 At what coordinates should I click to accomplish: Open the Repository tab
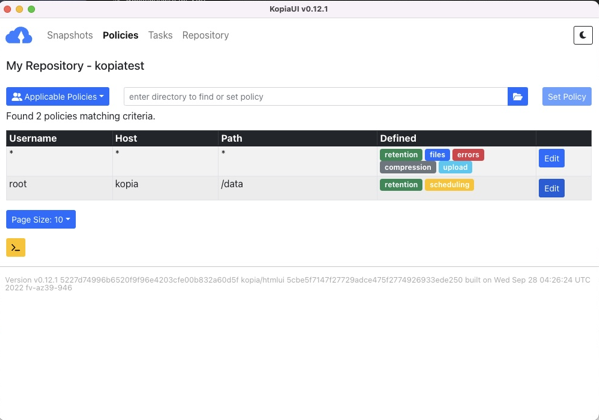click(x=206, y=35)
